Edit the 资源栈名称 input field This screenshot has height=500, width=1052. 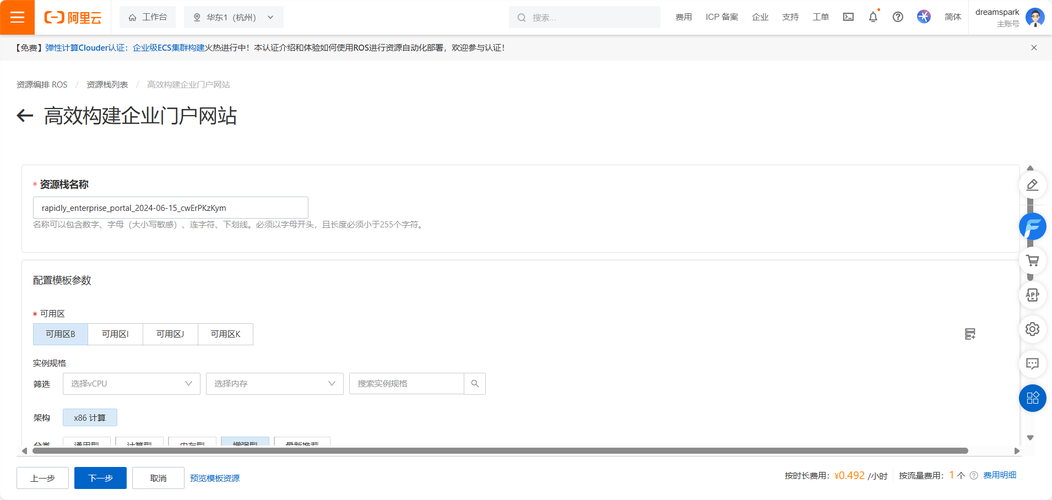pos(170,207)
